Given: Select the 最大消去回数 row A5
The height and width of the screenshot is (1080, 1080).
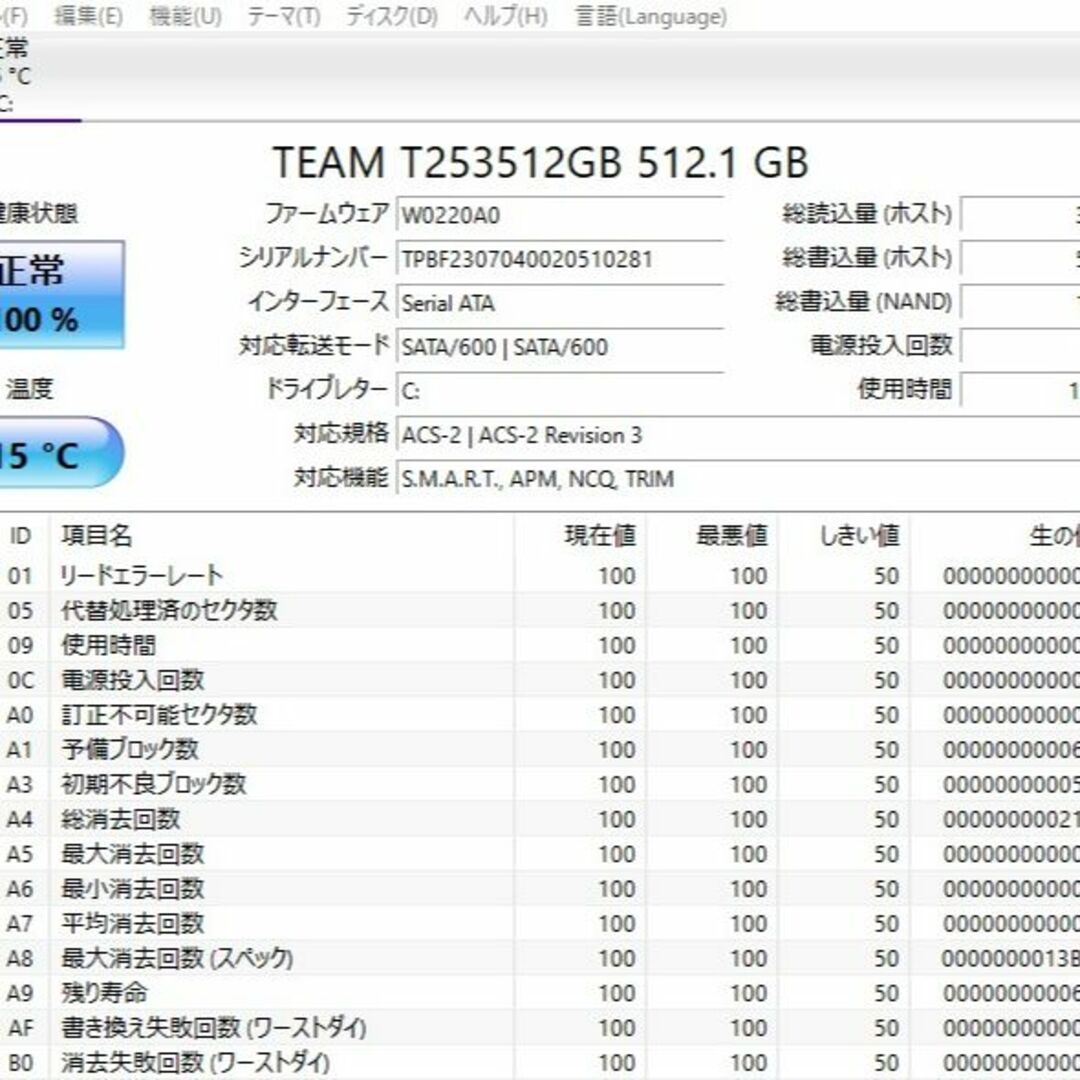Looking at the screenshot, I should tap(540, 854).
